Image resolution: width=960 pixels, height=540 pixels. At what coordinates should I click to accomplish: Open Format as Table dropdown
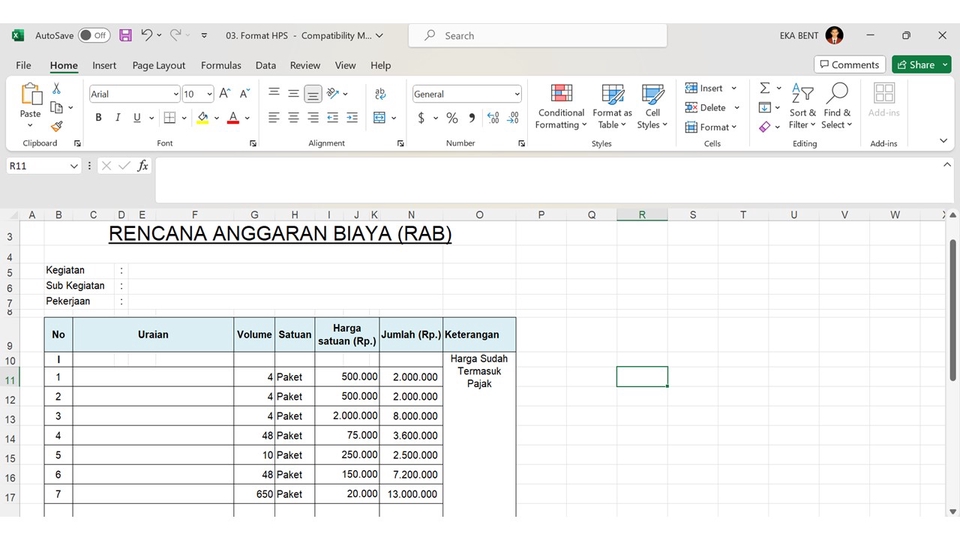(x=612, y=107)
